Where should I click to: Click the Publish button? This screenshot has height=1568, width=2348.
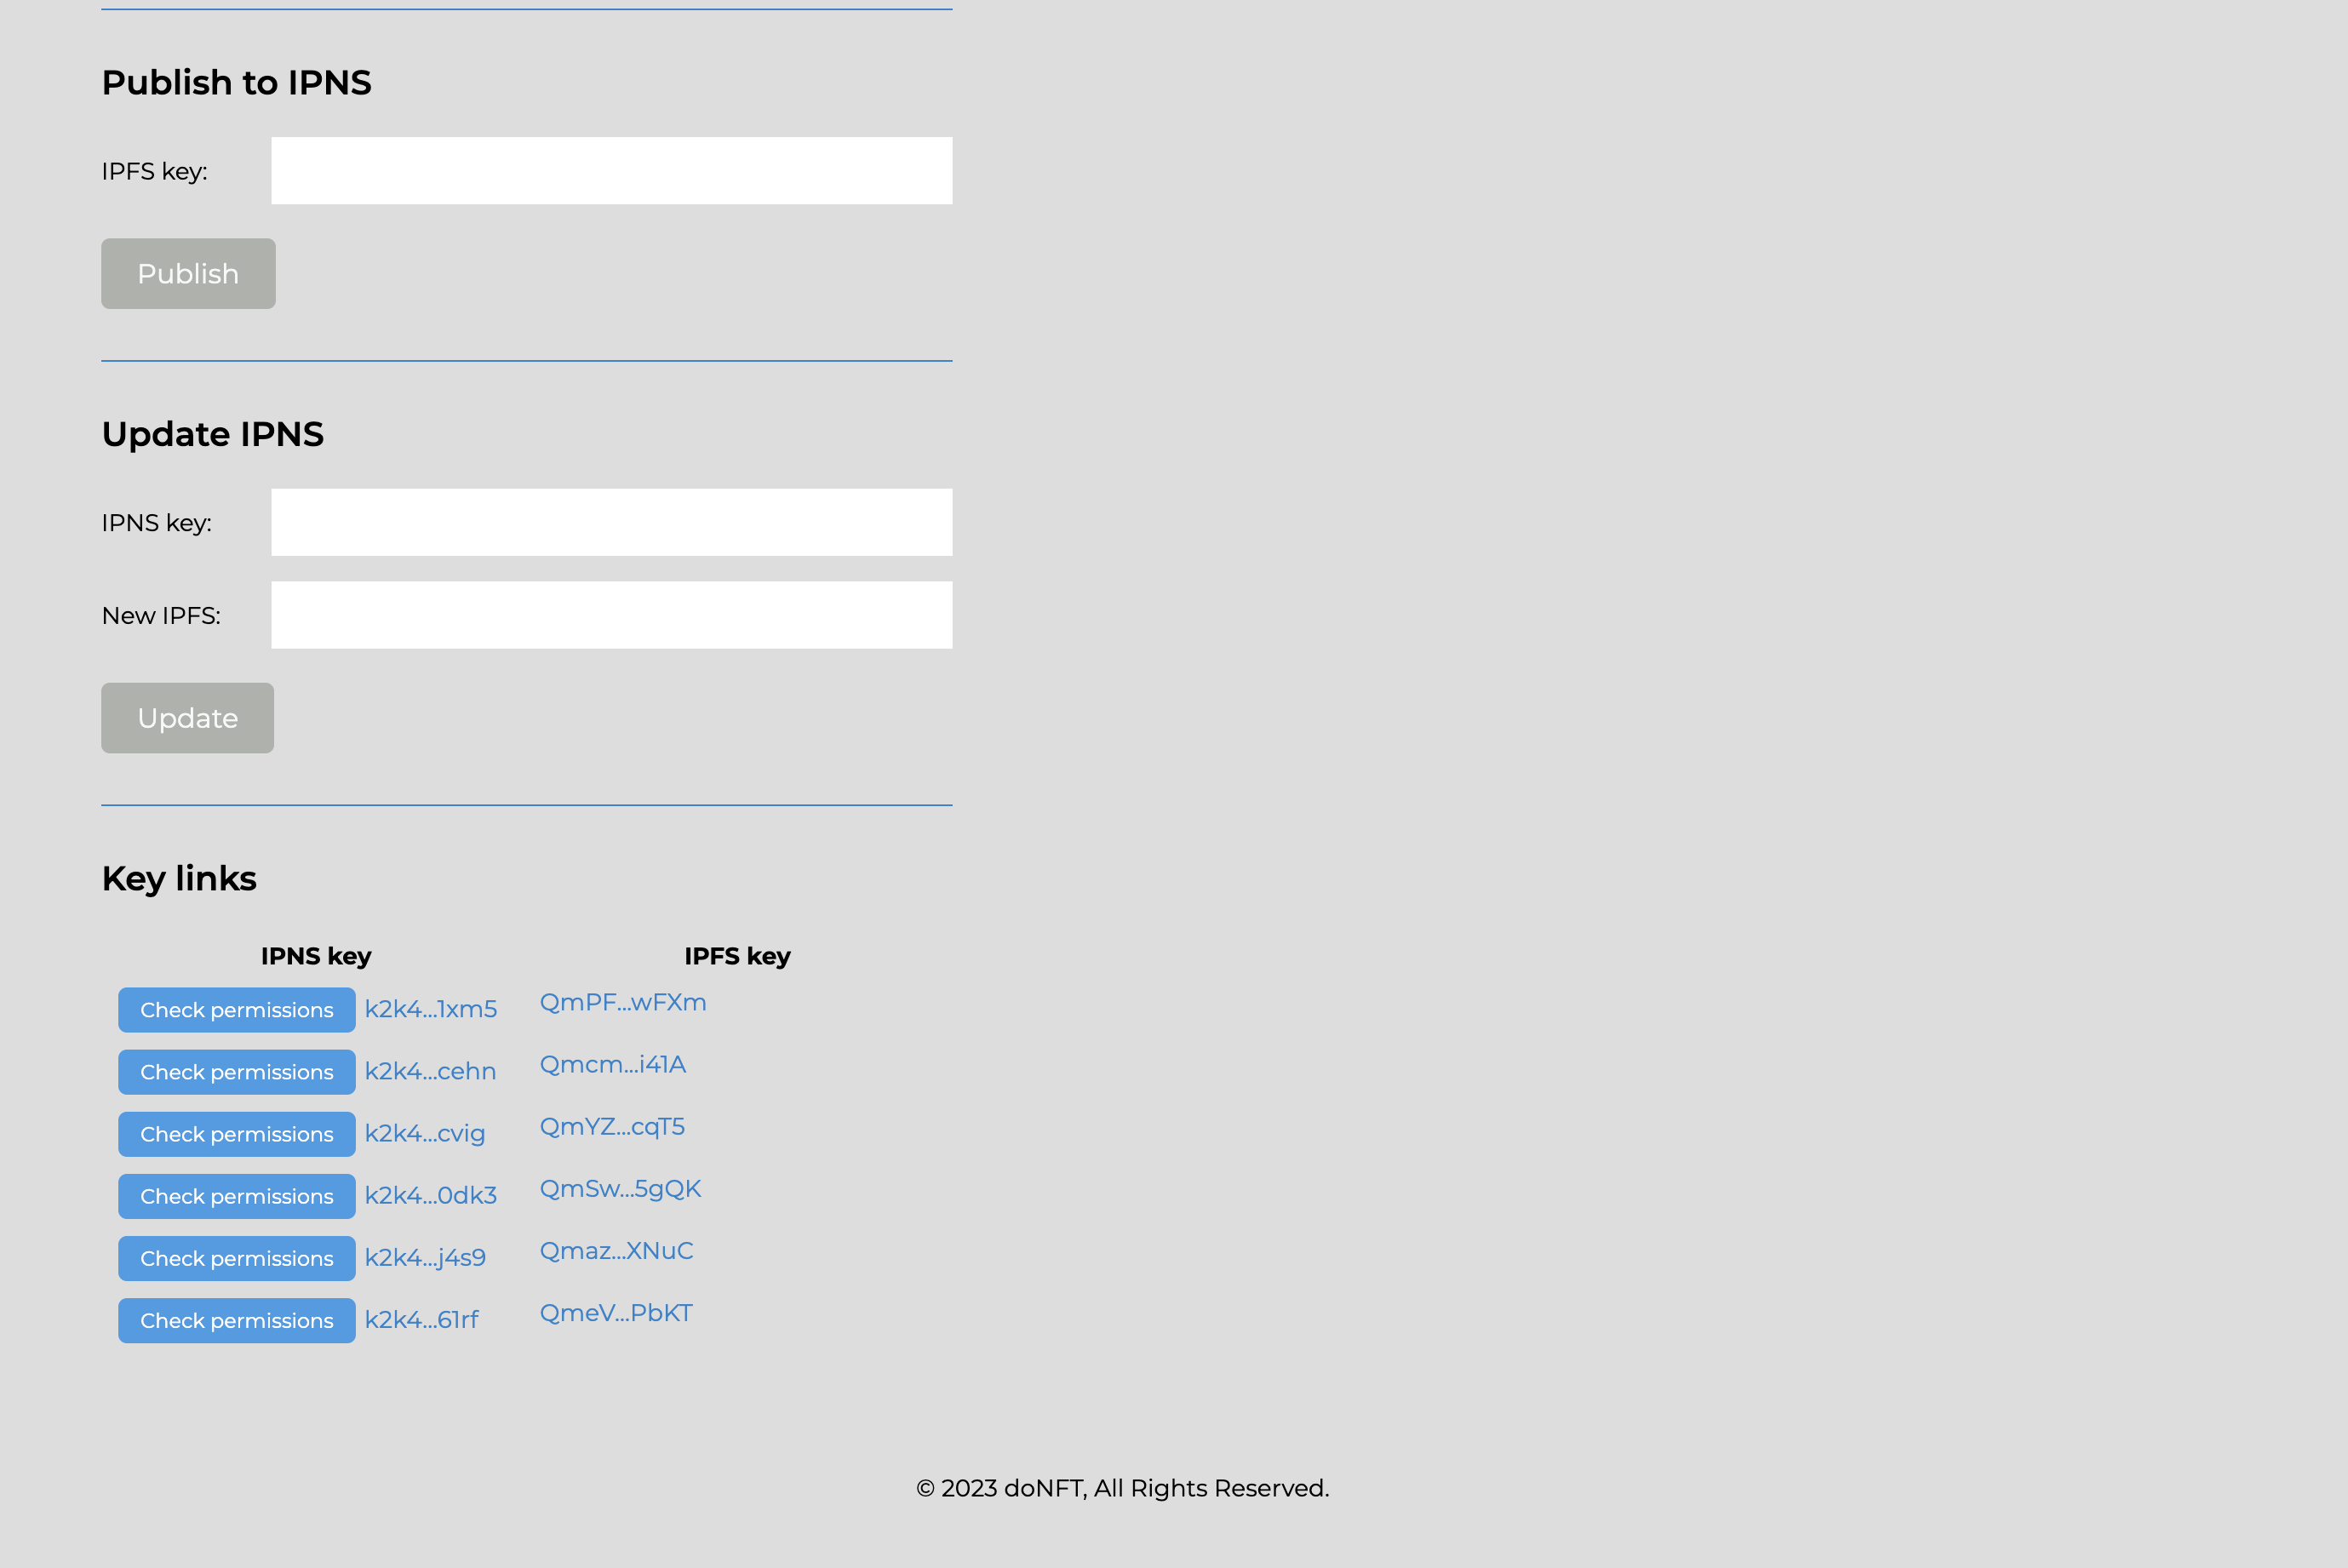pyautogui.click(x=187, y=273)
